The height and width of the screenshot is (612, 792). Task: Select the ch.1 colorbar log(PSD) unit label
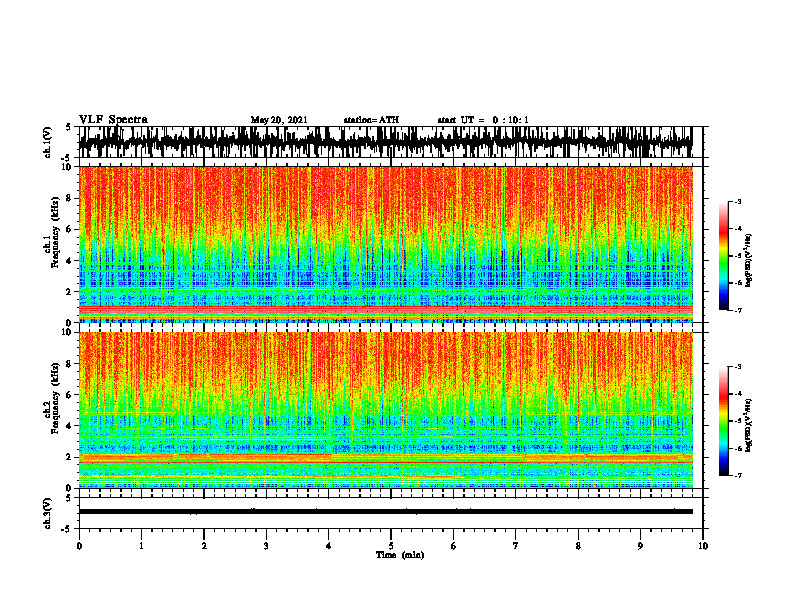pos(749,260)
